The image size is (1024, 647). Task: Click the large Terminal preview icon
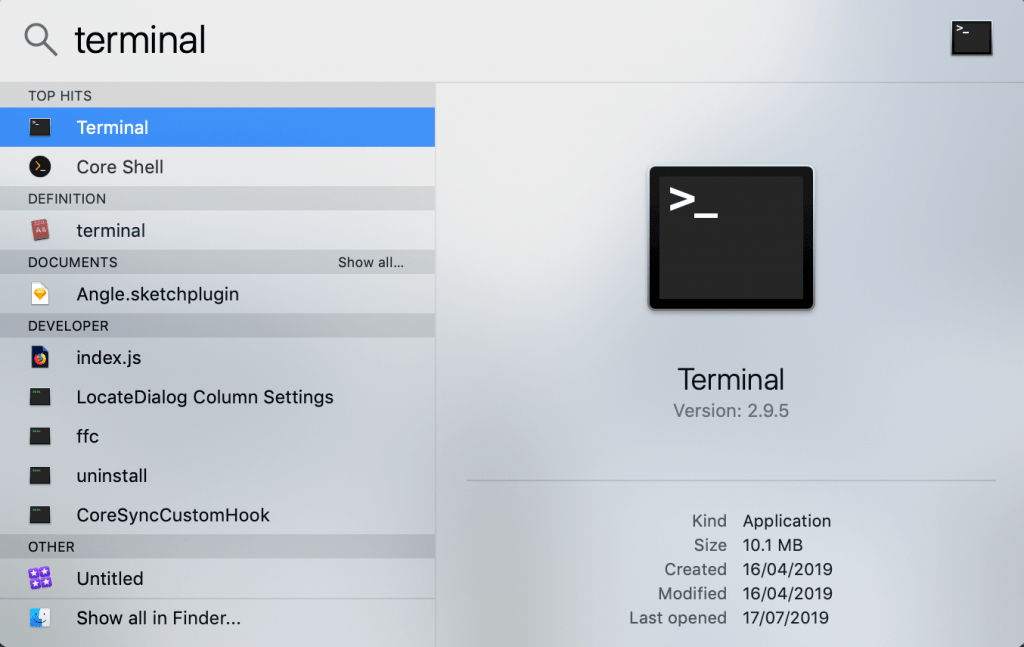[731, 237]
